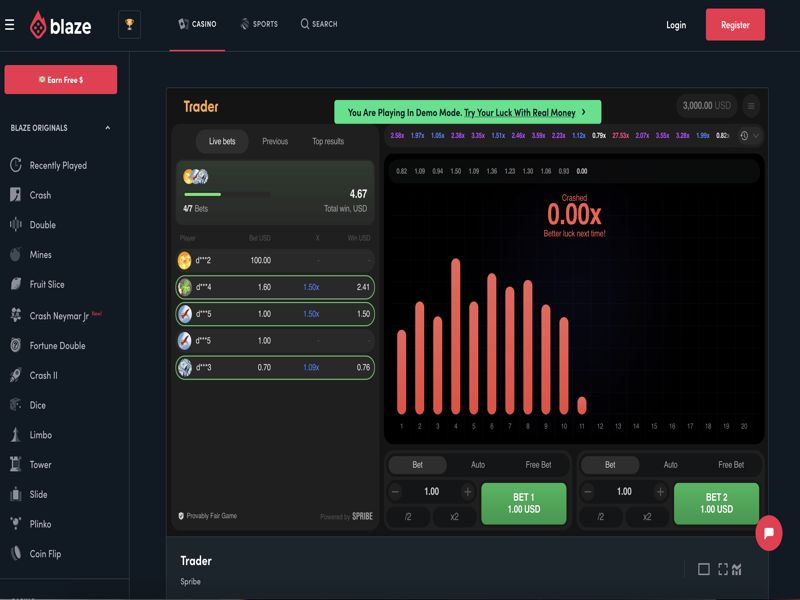800x600 pixels.
Task: Click the first bet amount field
Action: [432, 492]
